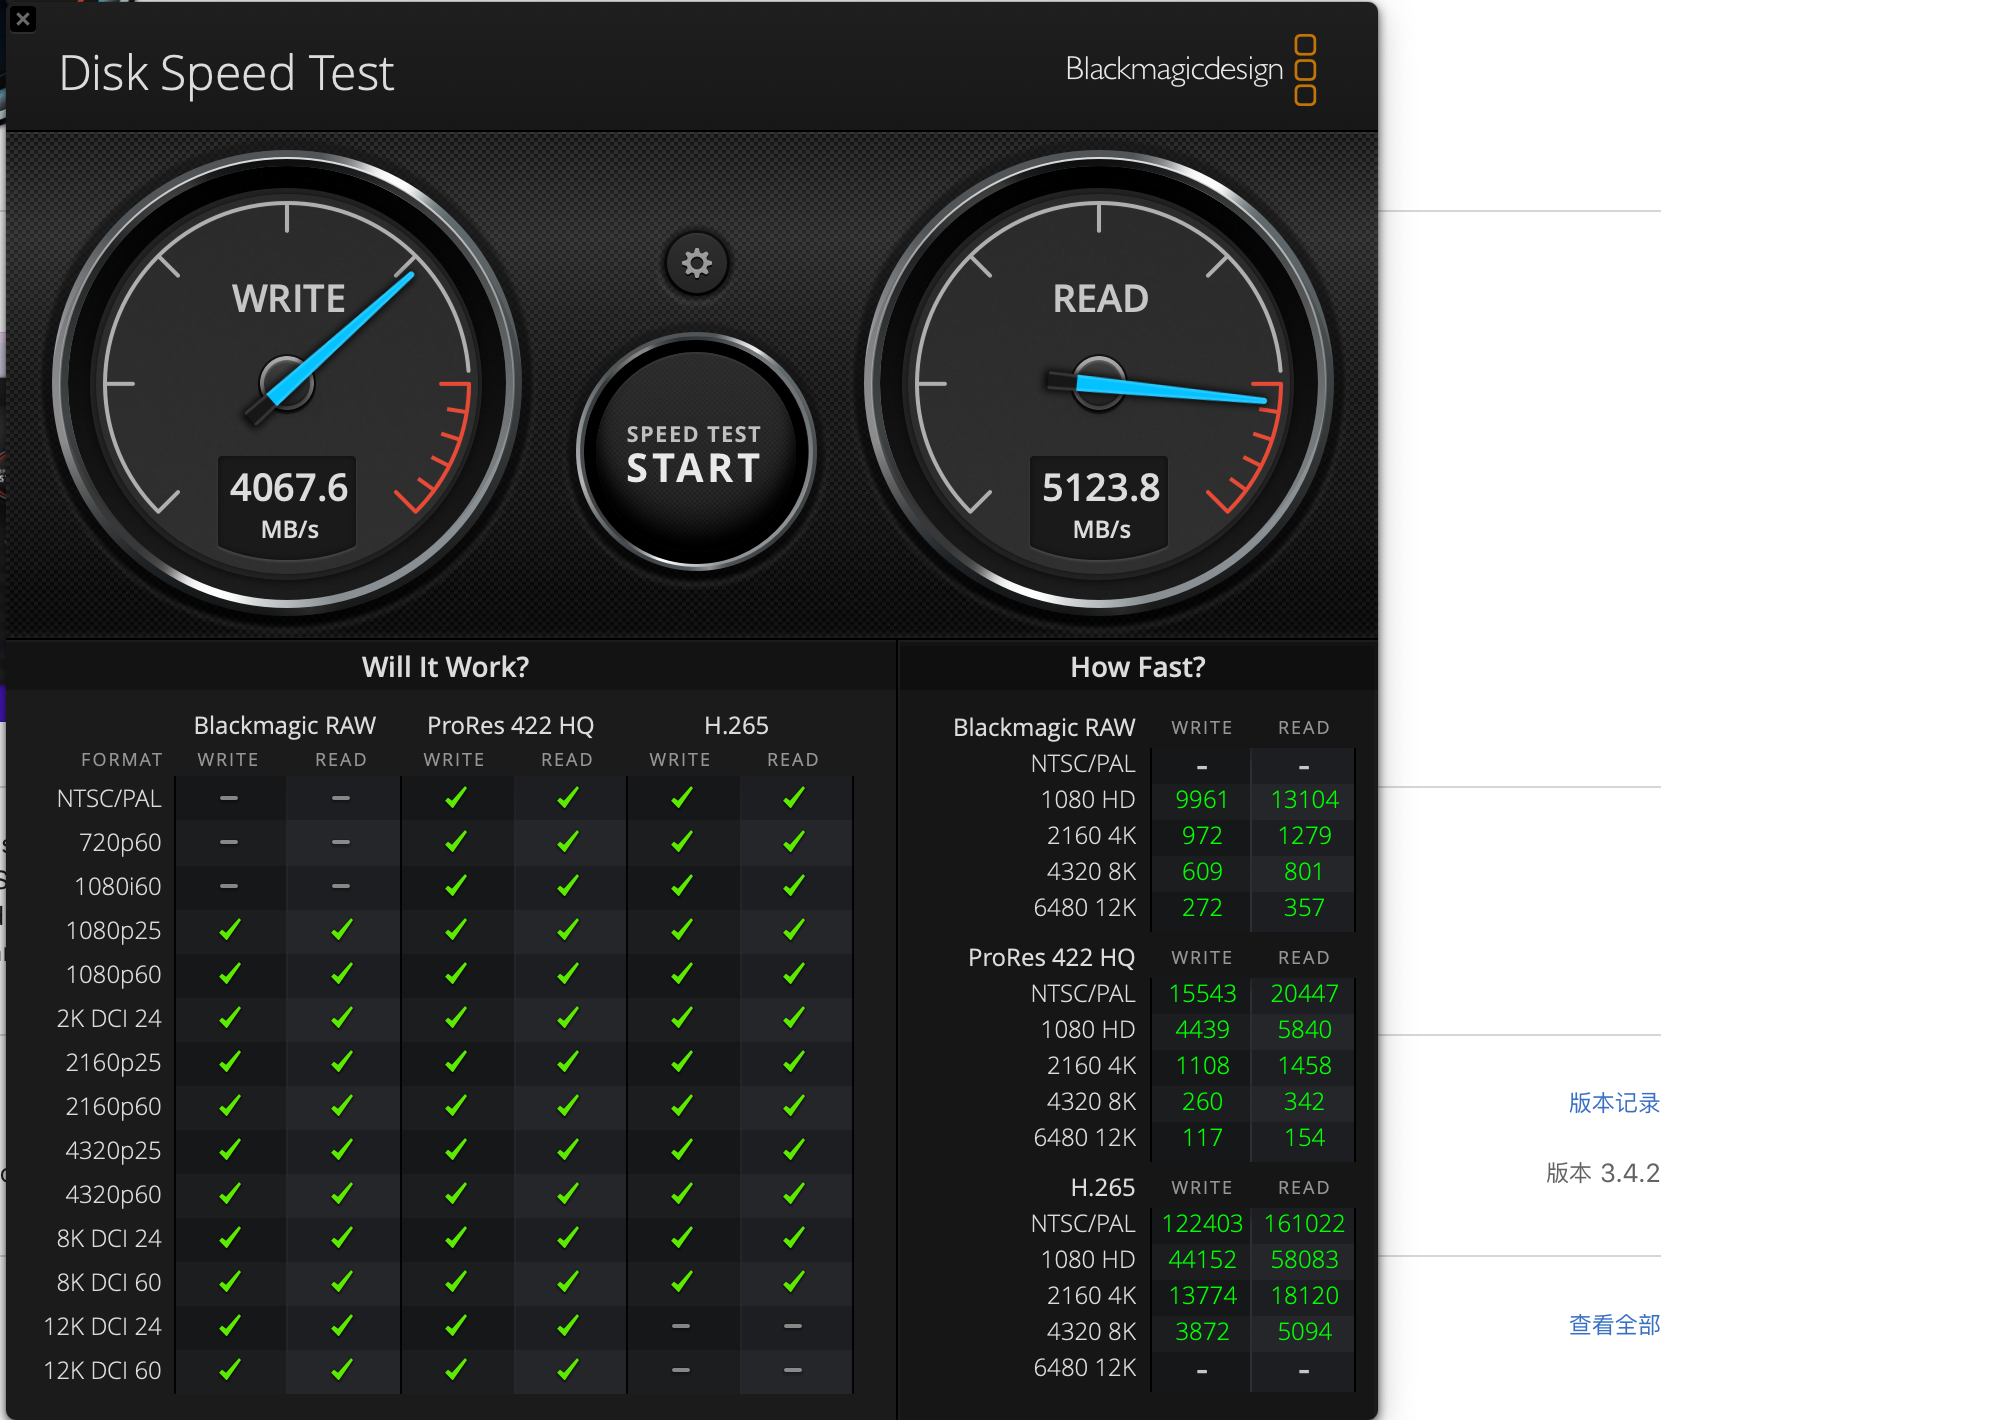Click ProRes 4320 8K write value 260

pyautogui.click(x=1202, y=1102)
